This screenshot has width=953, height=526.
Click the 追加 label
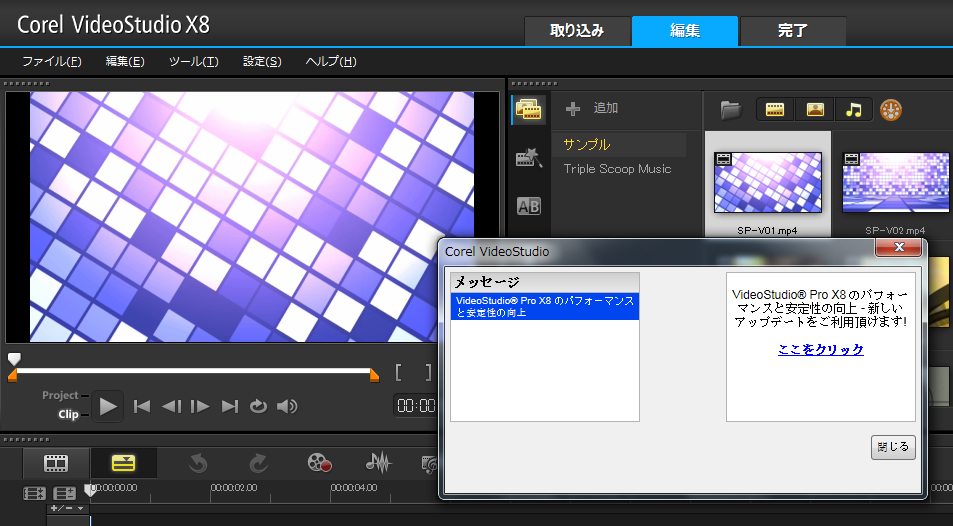(605, 108)
